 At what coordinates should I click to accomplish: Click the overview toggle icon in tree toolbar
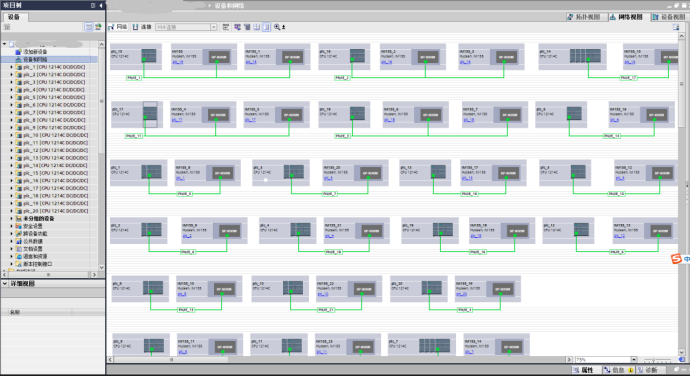[x=89, y=27]
